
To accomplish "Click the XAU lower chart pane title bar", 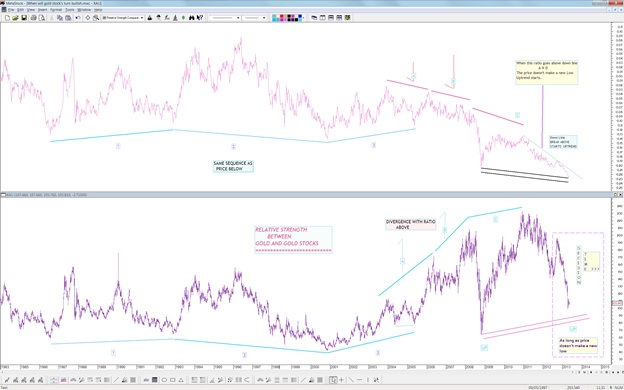I will click(305, 195).
